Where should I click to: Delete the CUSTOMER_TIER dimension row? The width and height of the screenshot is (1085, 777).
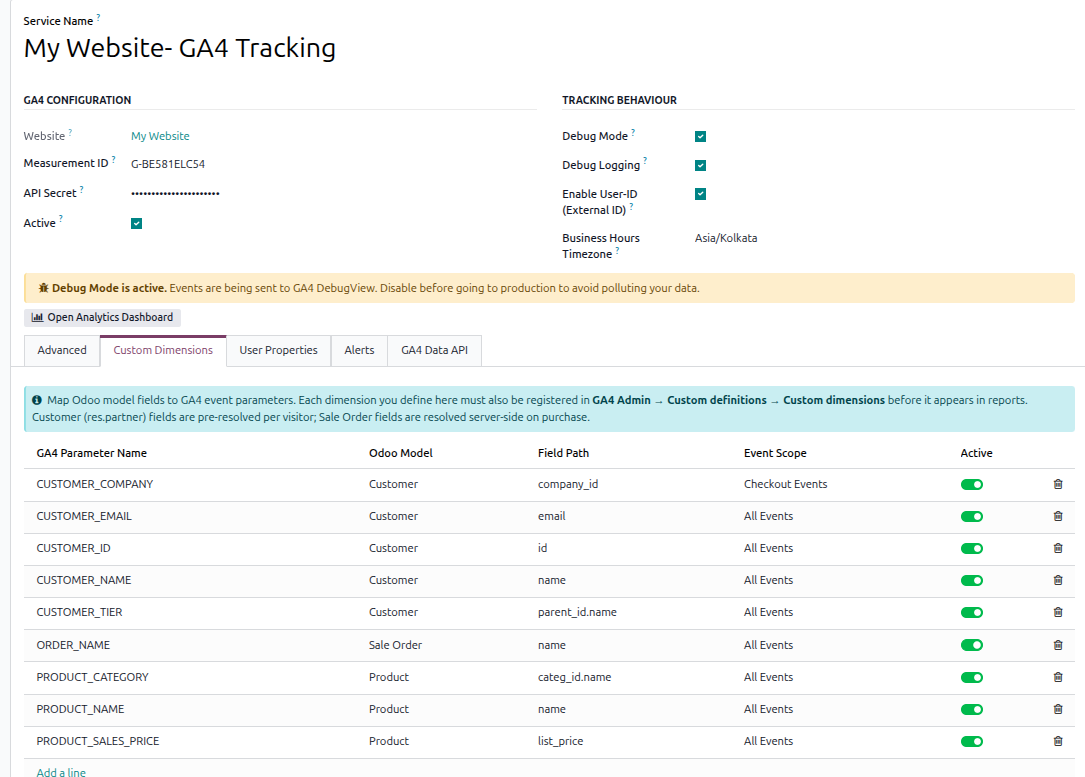1057,612
